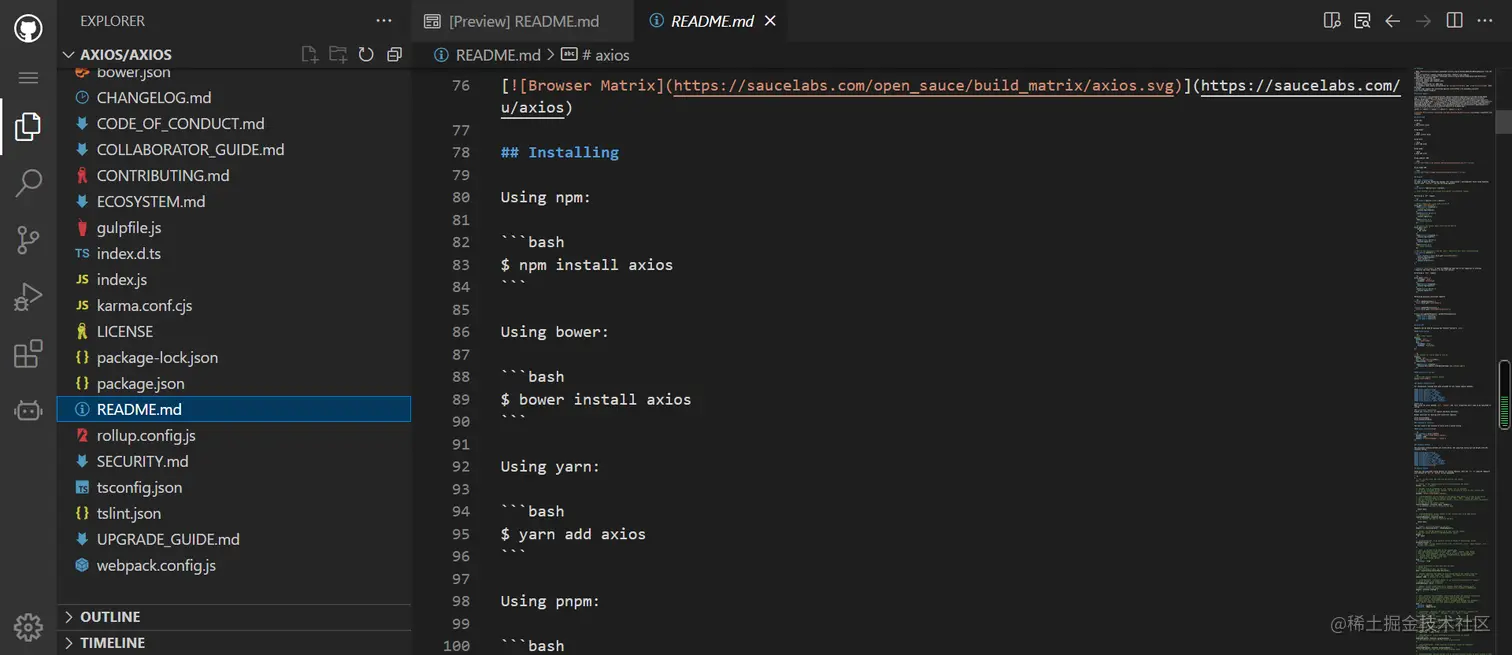1512x655 pixels.
Task: Select README.md in the file tree
Action: (x=234, y=410)
